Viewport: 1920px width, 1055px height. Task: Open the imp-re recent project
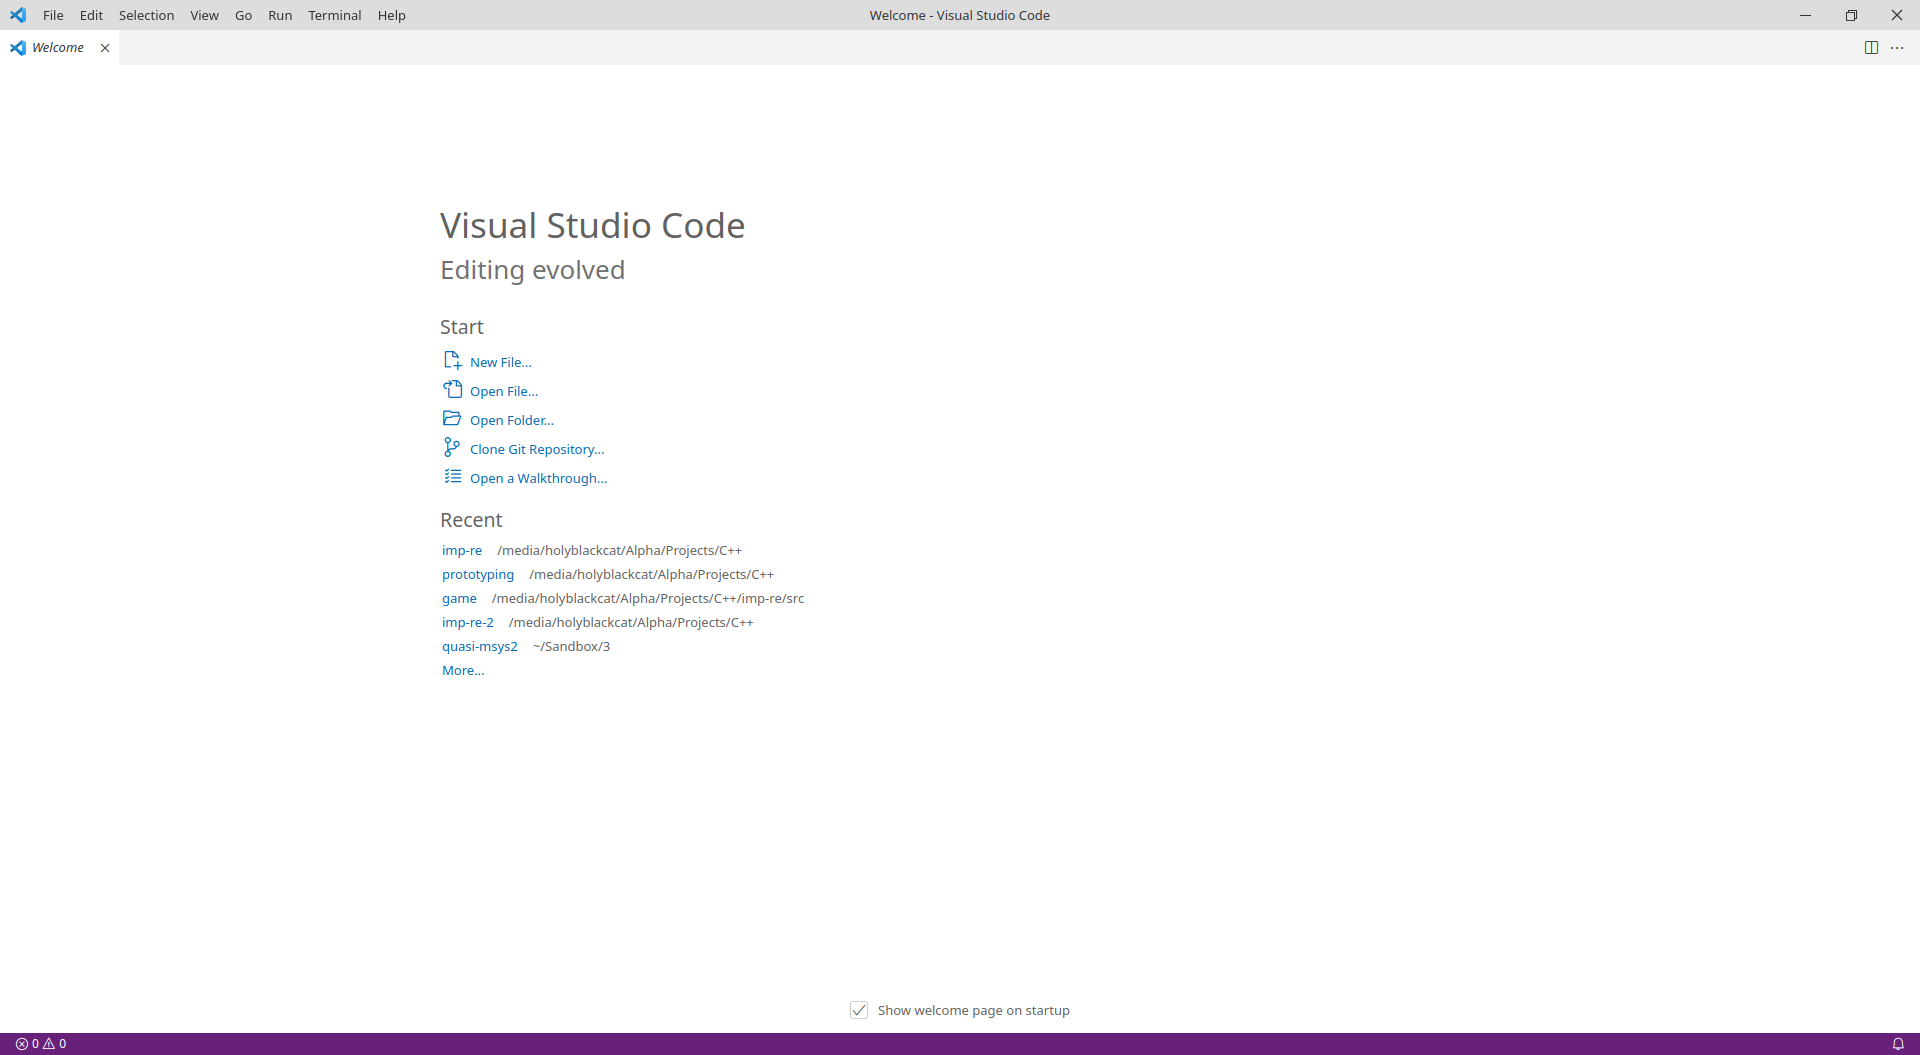click(x=461, y=550)
